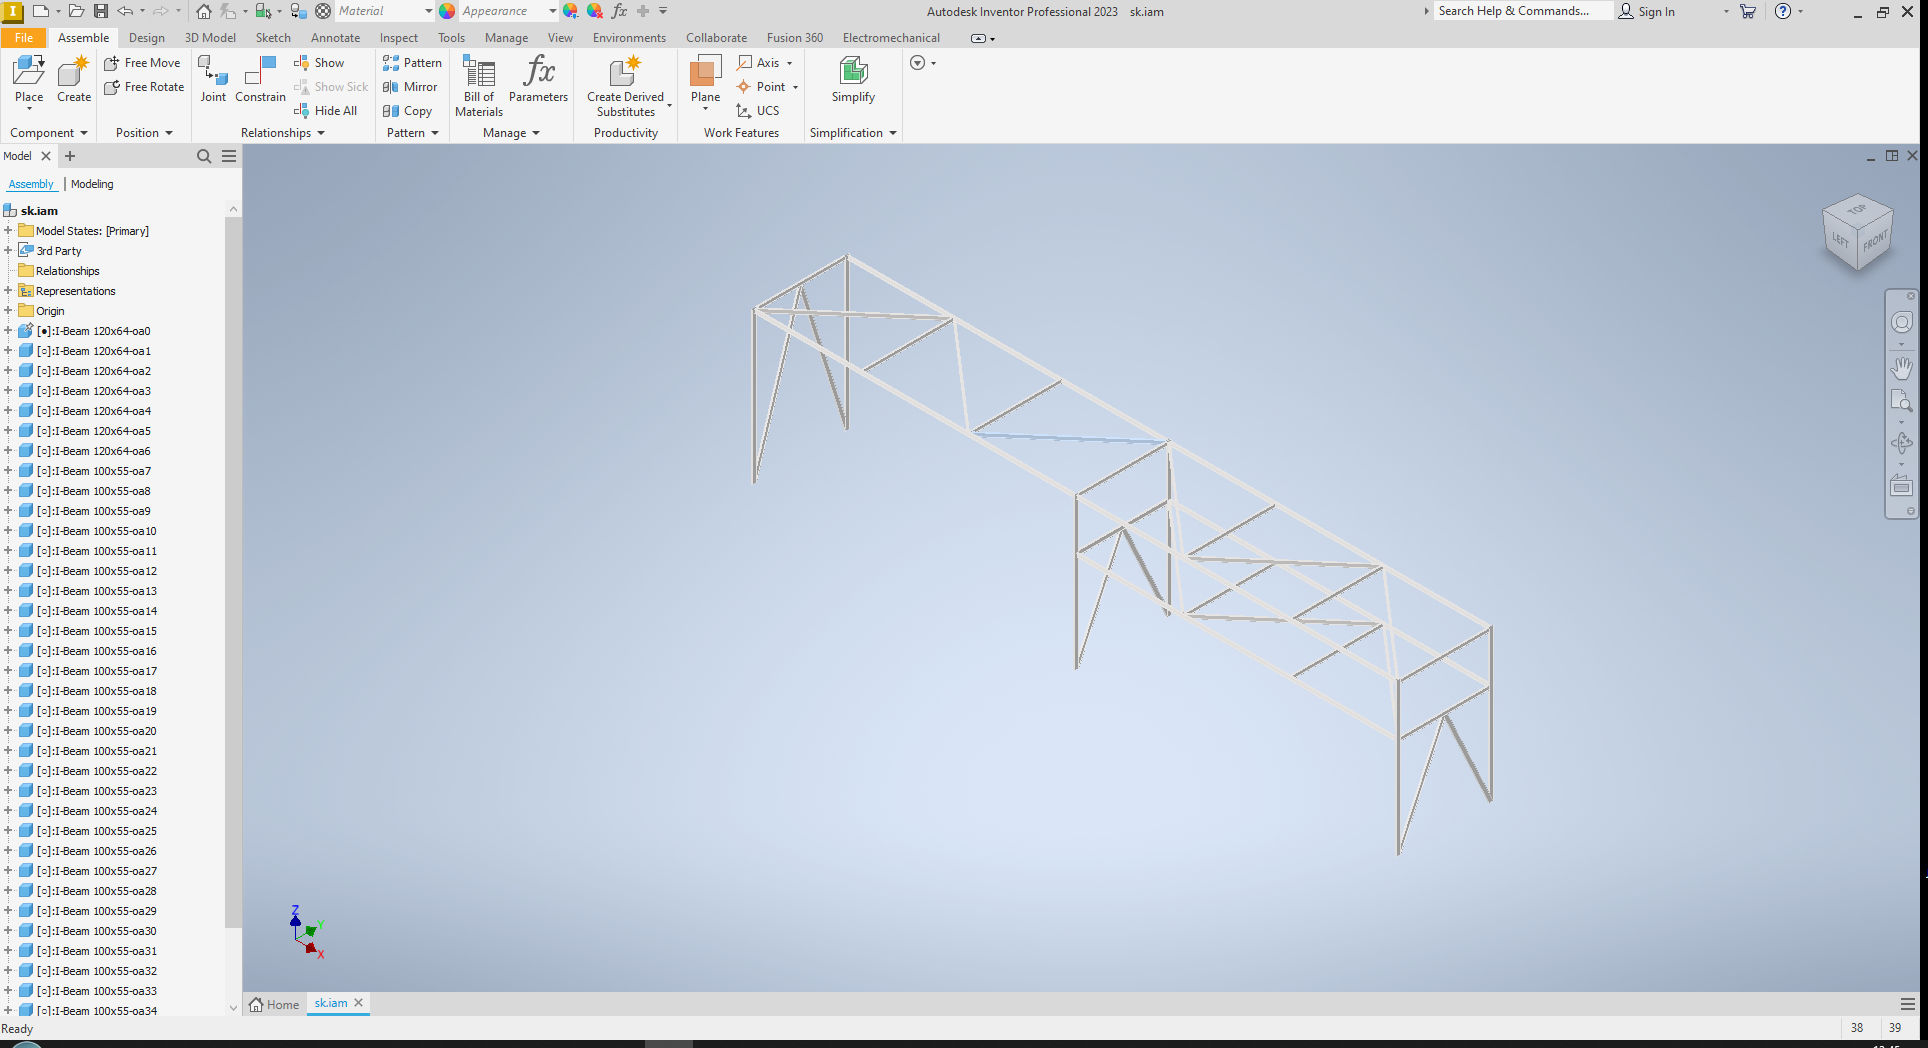Open the Parameters dialog
The width and height of the screenshot is (1928, 1048).
click(539, 80)
